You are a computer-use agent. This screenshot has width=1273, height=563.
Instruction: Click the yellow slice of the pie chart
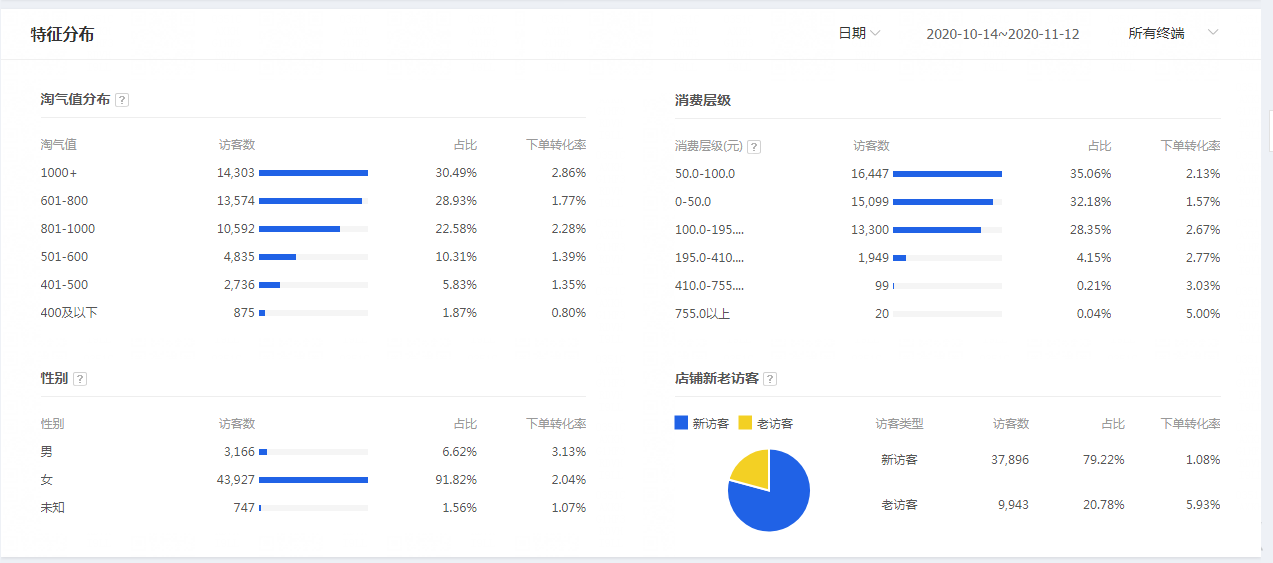(752, 469)
